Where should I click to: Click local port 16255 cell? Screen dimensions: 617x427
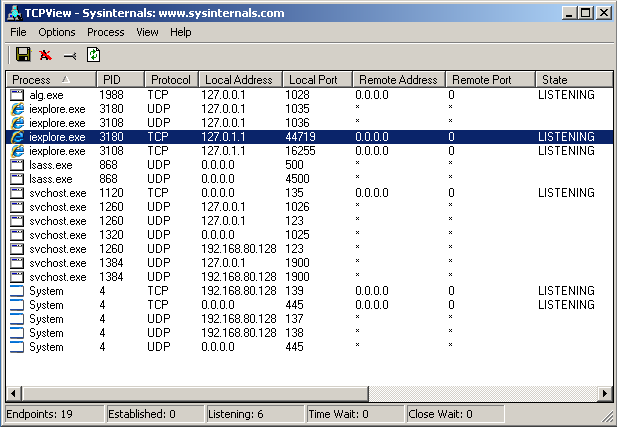(x=300, y=151)
